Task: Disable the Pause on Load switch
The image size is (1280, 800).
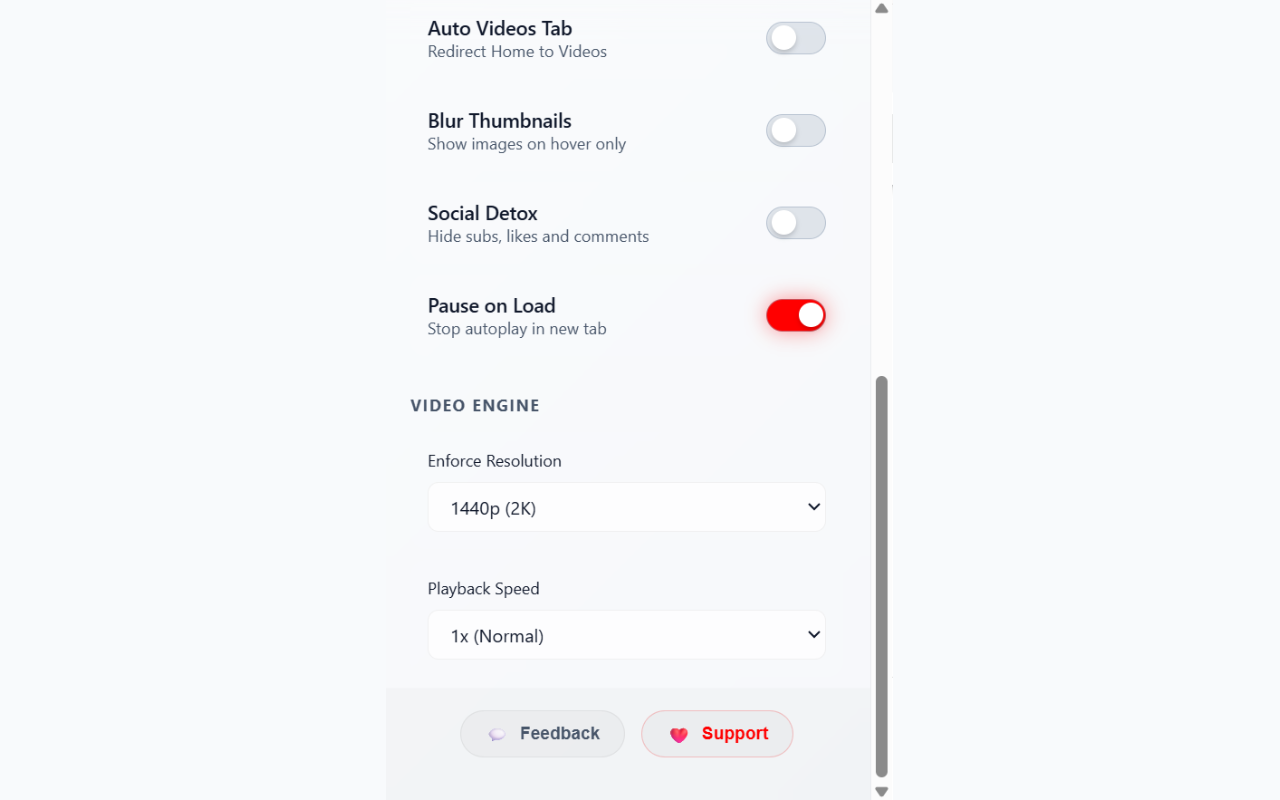Action: click(796, 315)
